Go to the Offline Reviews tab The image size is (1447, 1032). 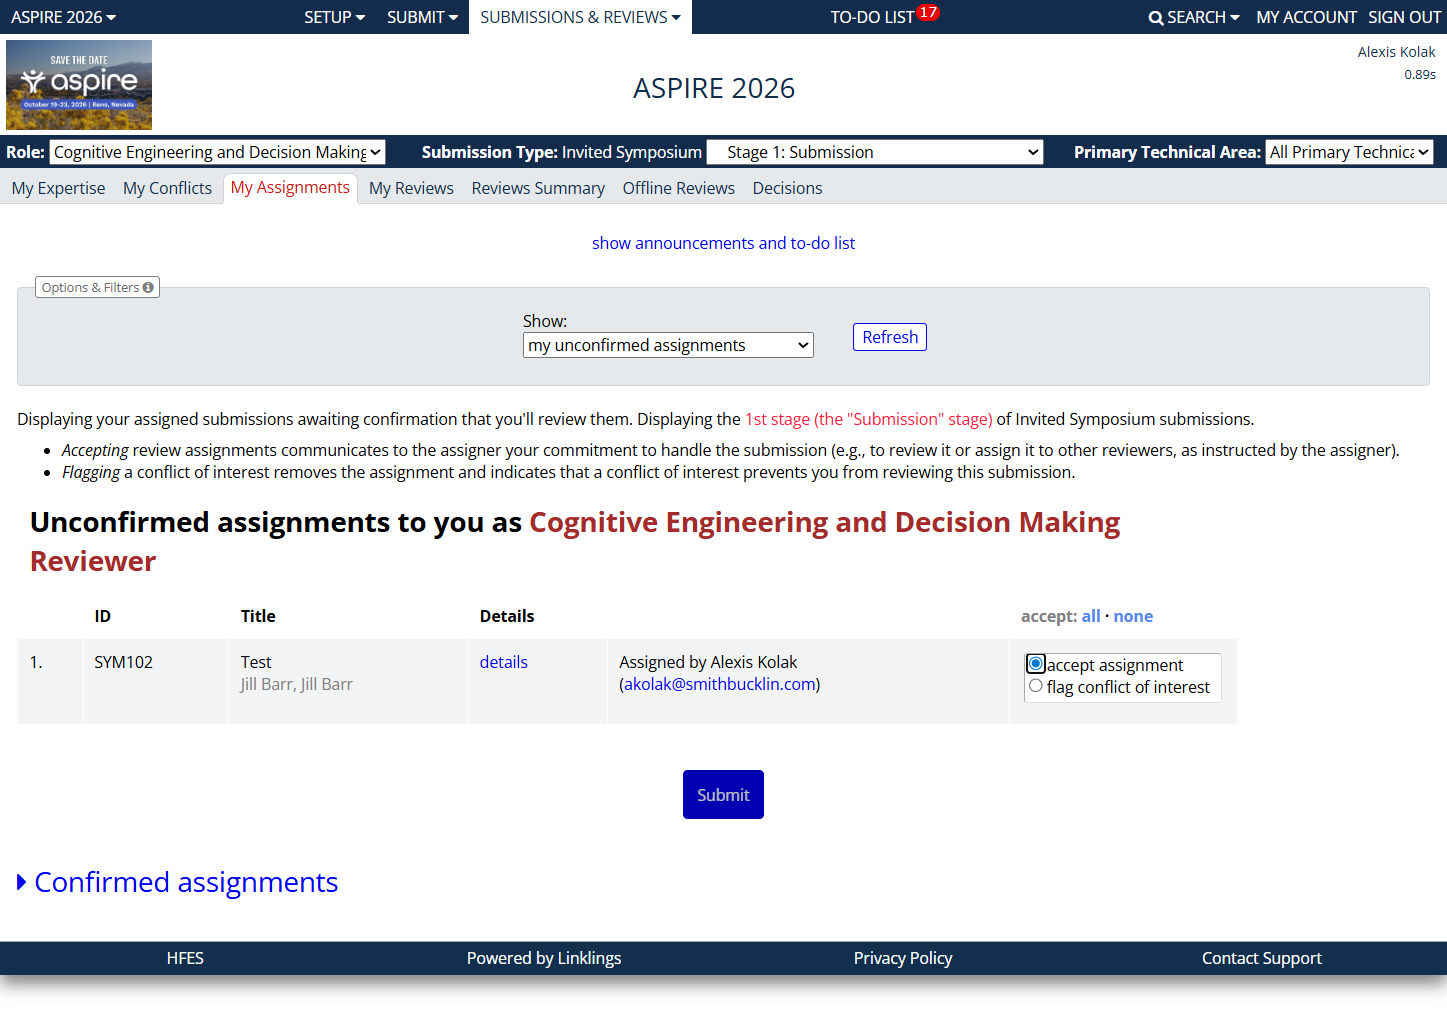(x=678, y=188)
